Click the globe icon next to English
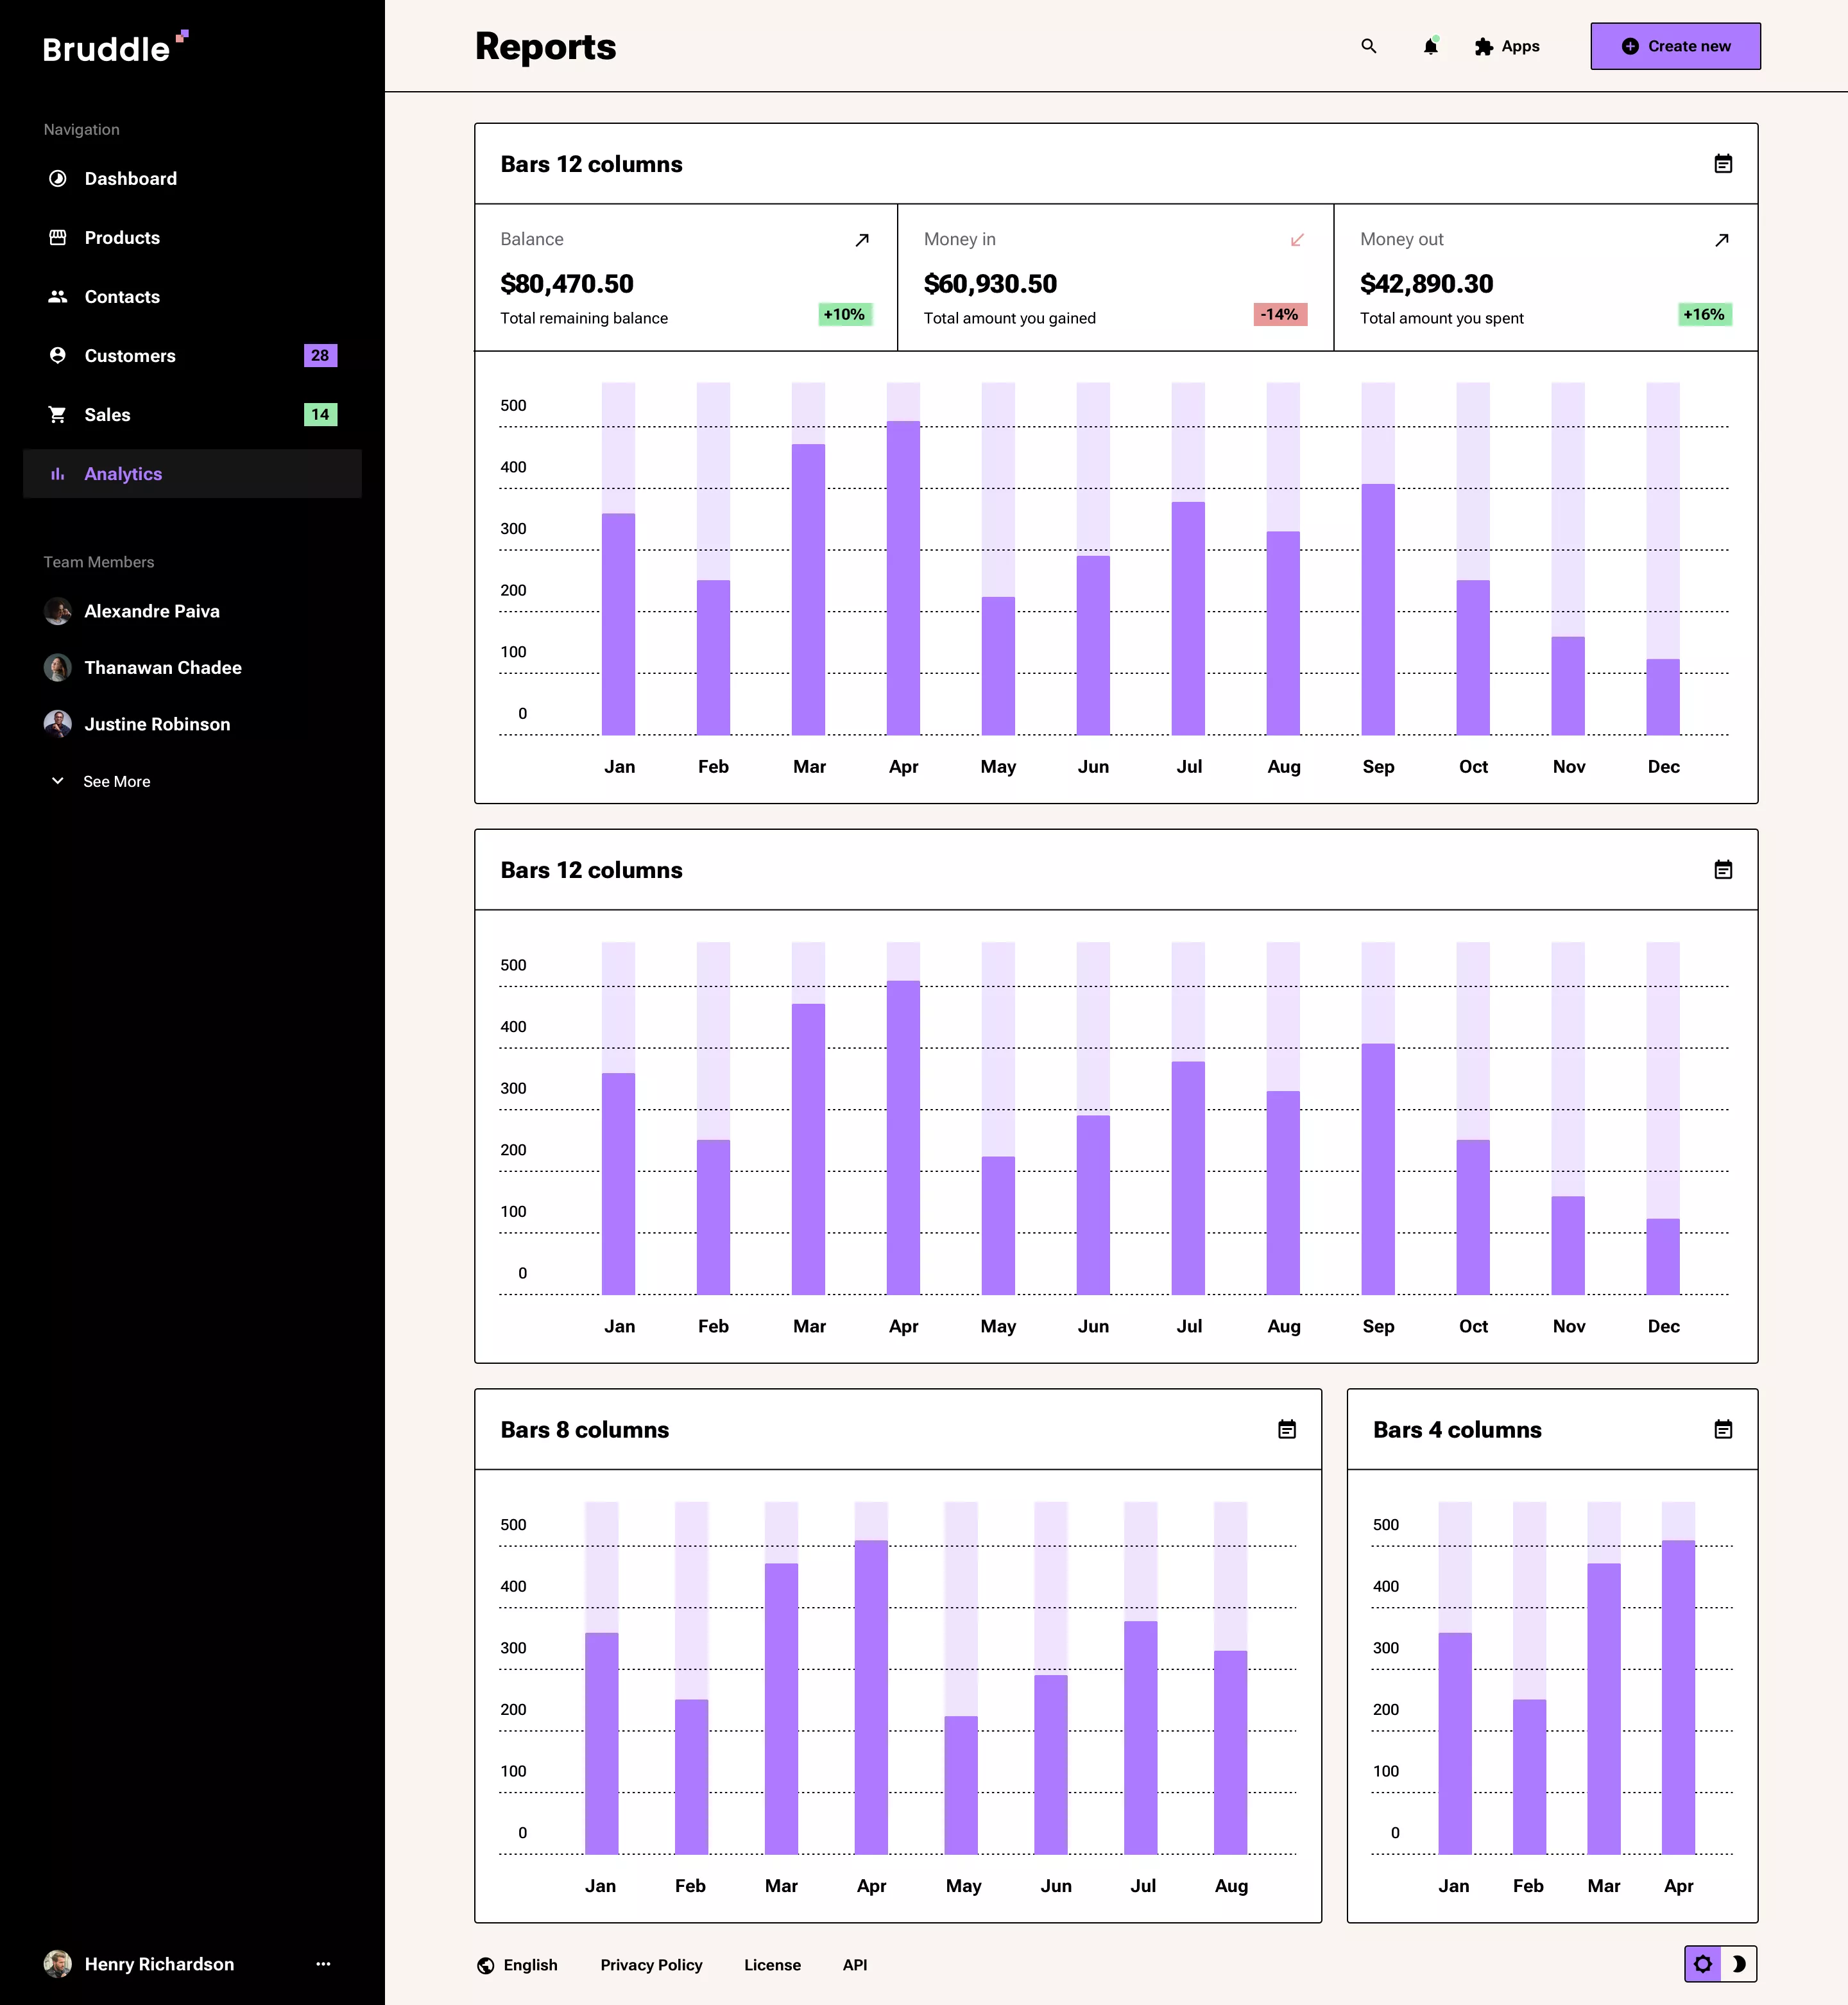 [486, 1964]
